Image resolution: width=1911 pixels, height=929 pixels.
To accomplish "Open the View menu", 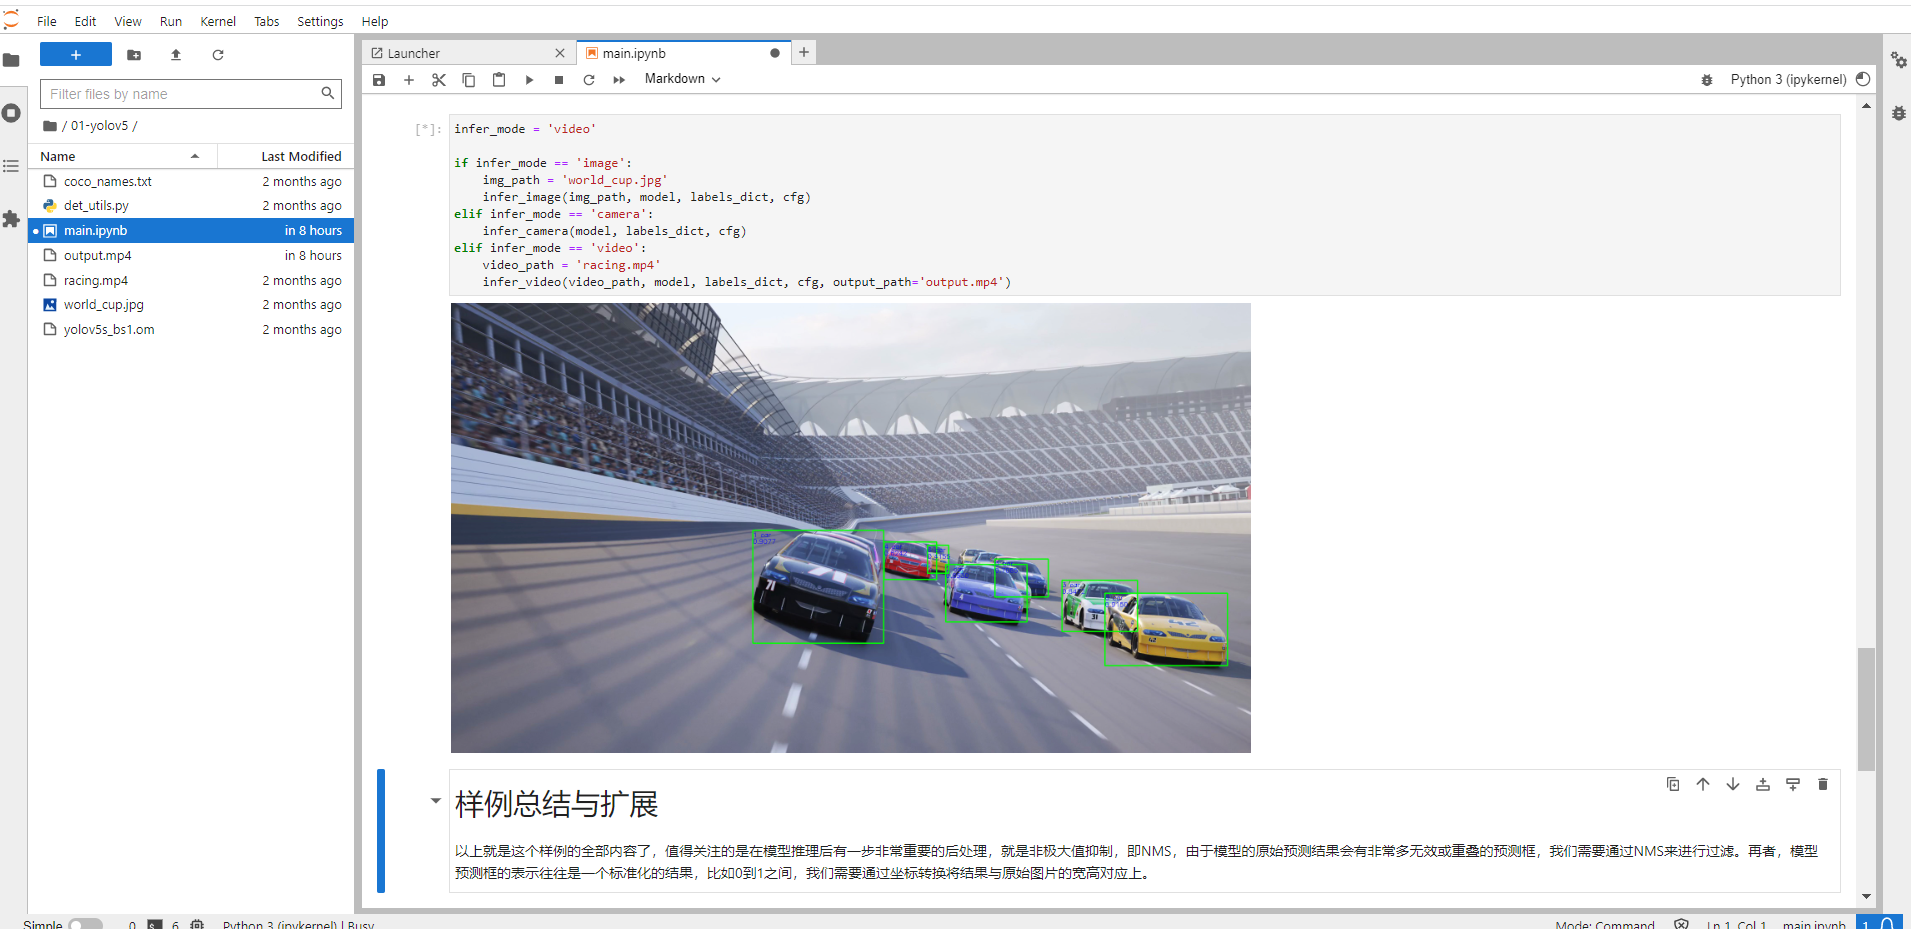I will [x=128, y=21].
